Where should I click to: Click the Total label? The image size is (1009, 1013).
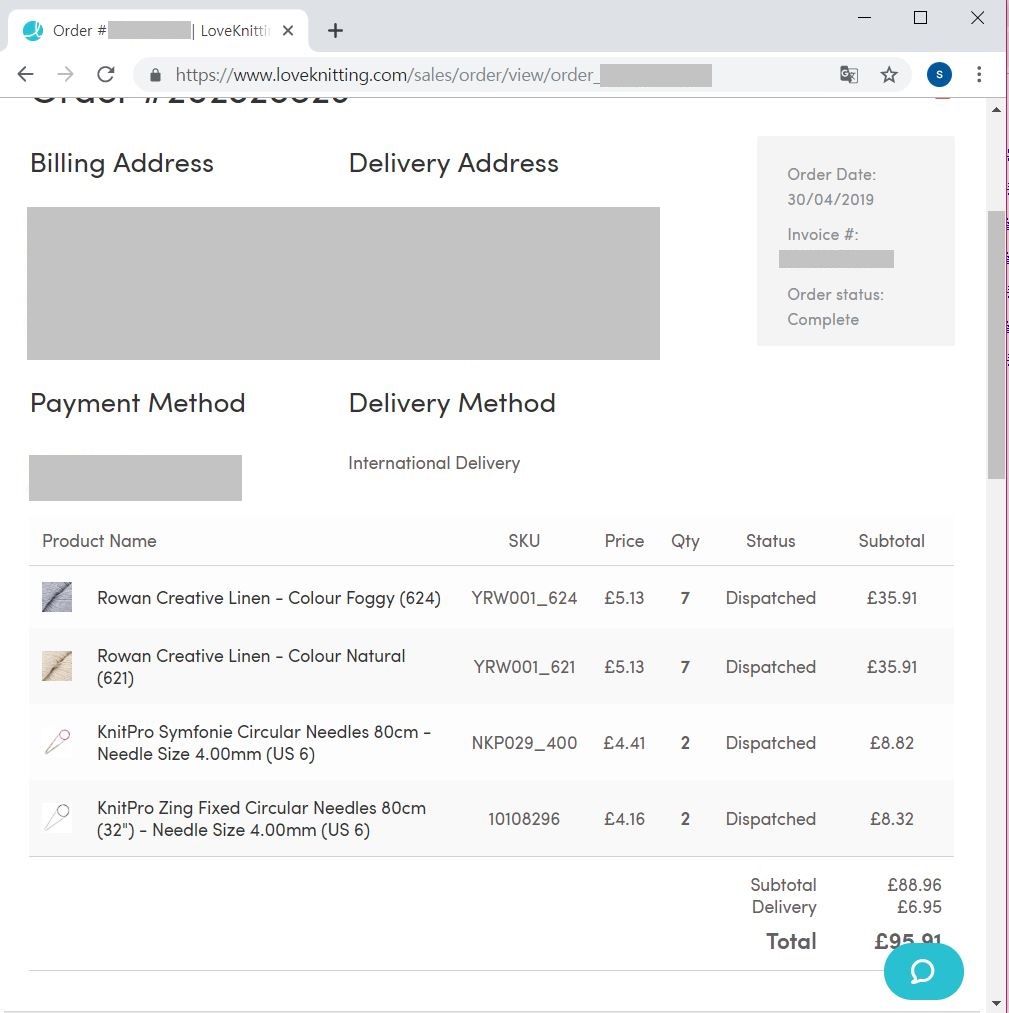791,941
